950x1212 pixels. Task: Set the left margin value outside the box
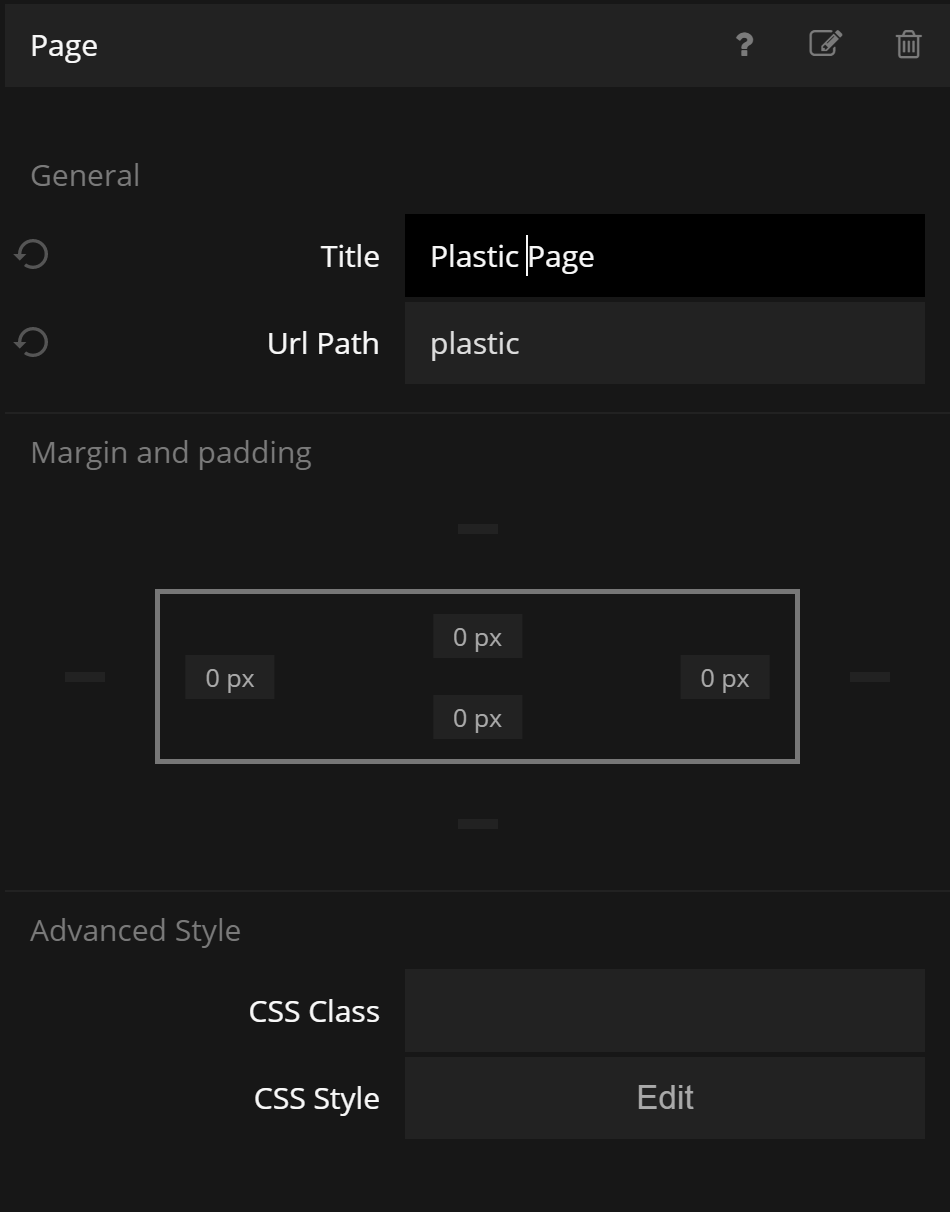[x=85, y=677]
